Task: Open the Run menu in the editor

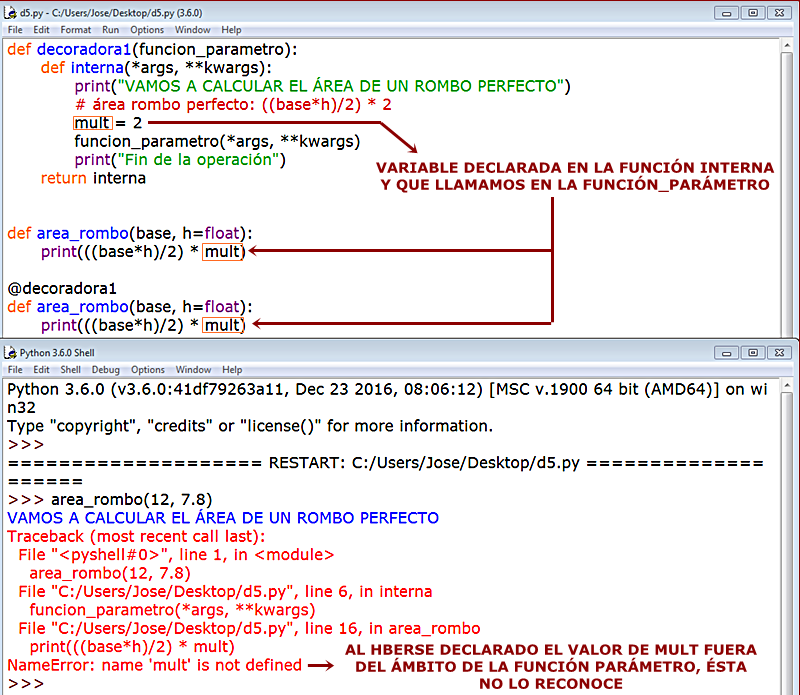Action: [x=111, y=29]
